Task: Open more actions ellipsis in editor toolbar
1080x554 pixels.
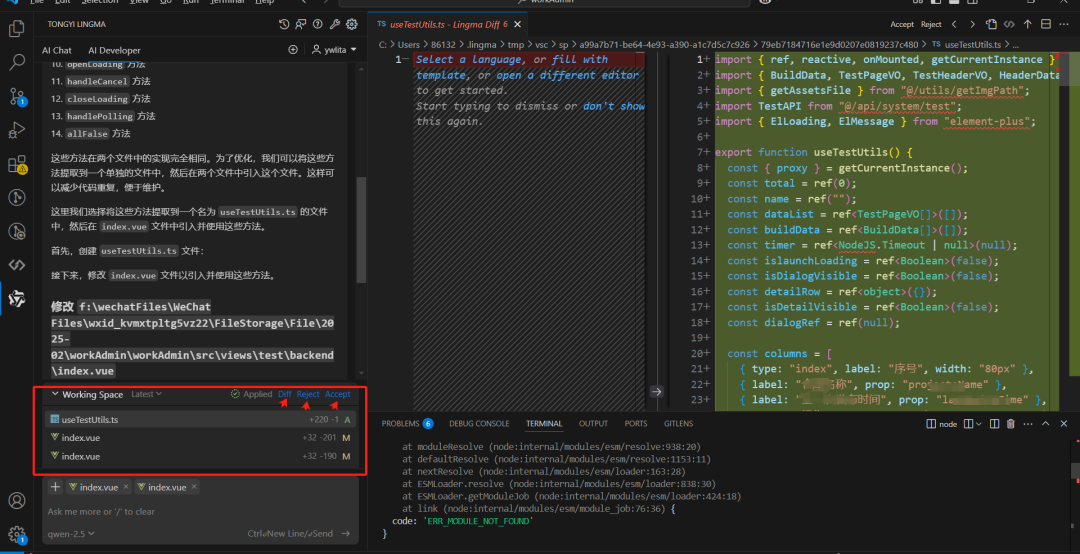Action: pos(1065,24)
